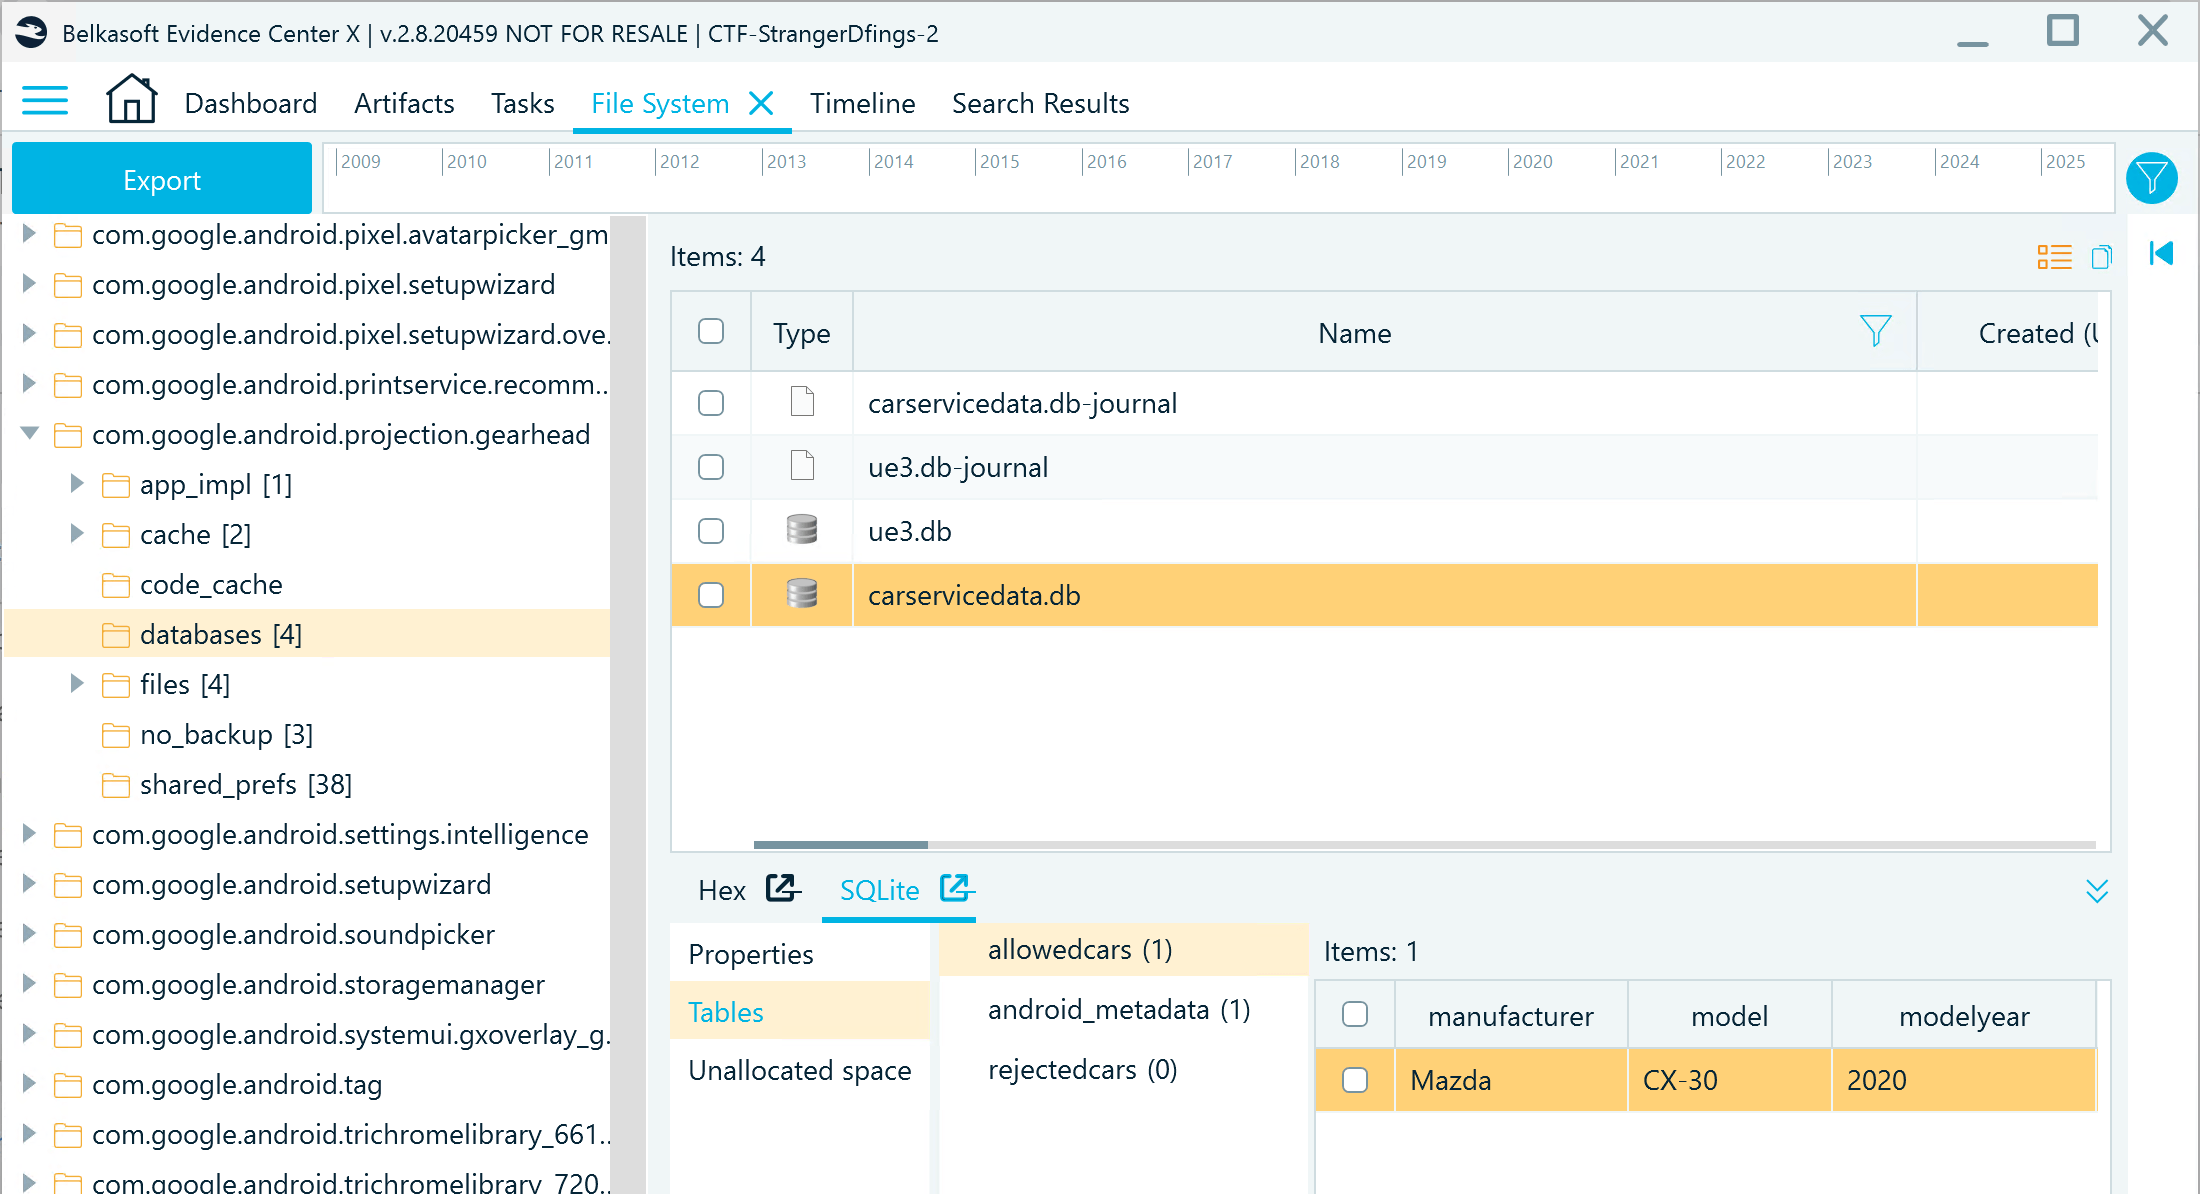The image size is (2200, 1194).
Task: Click the 2020 mark on the timeline ruler
Action: tap(1532, 162)
